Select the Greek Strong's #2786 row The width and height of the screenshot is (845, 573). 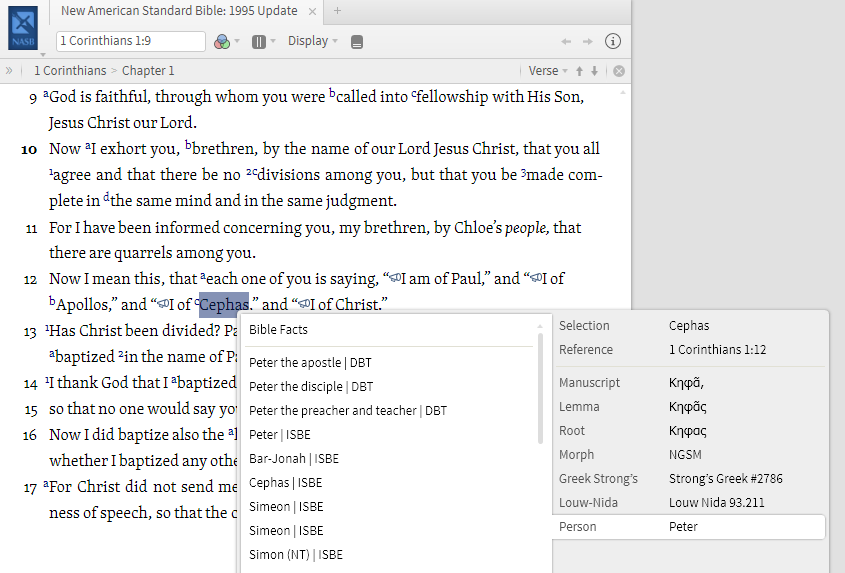coord(689,479)
